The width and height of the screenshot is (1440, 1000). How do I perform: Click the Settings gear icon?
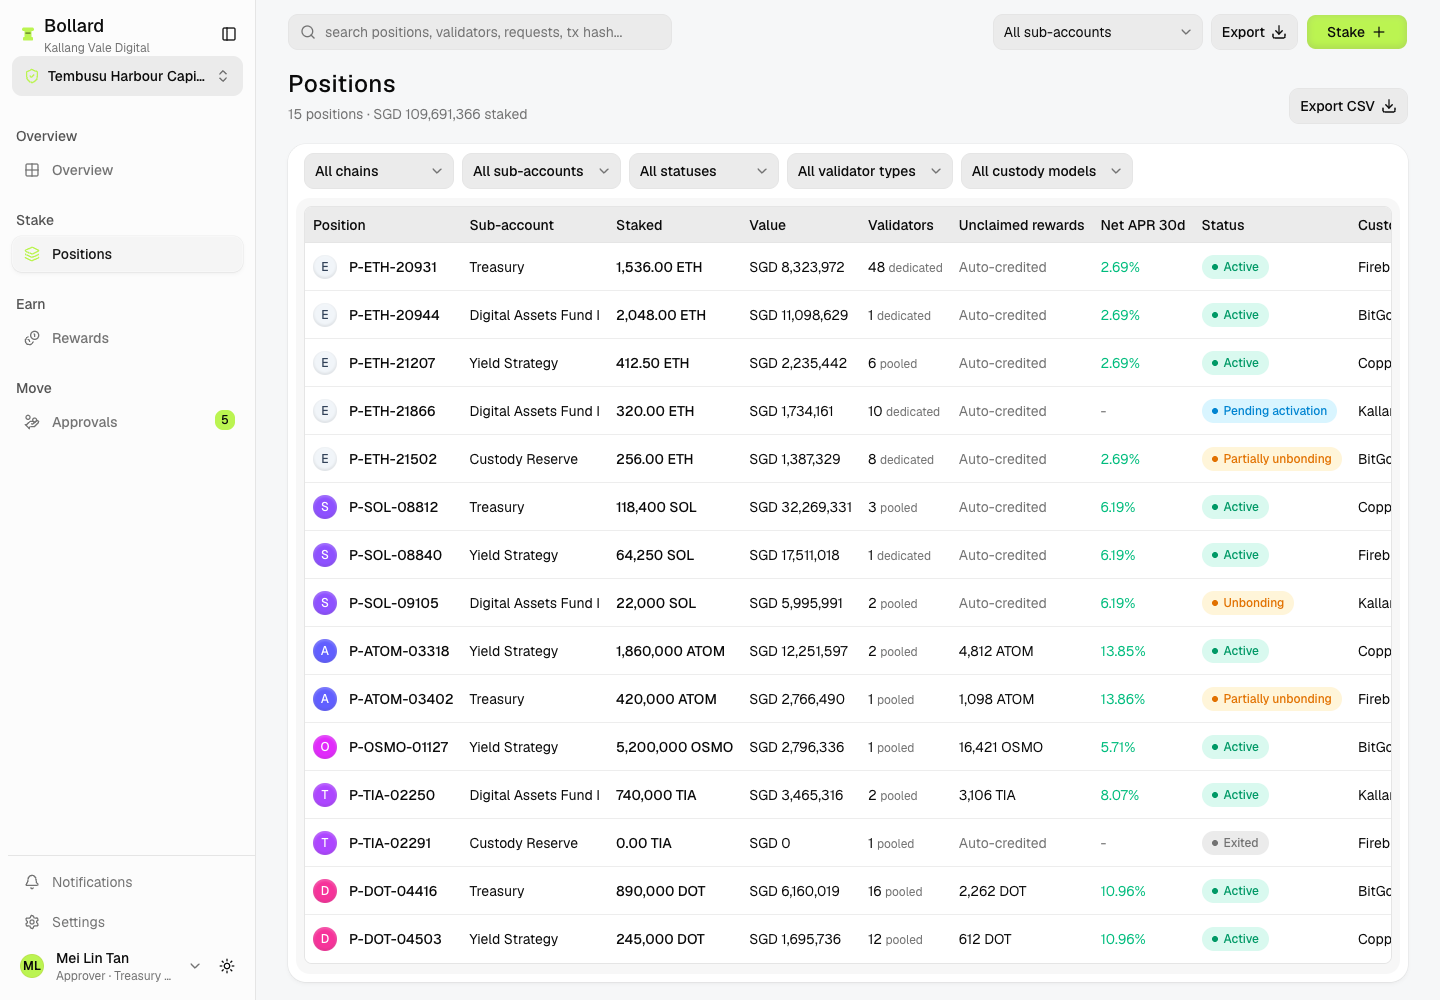tap(32, 922)
